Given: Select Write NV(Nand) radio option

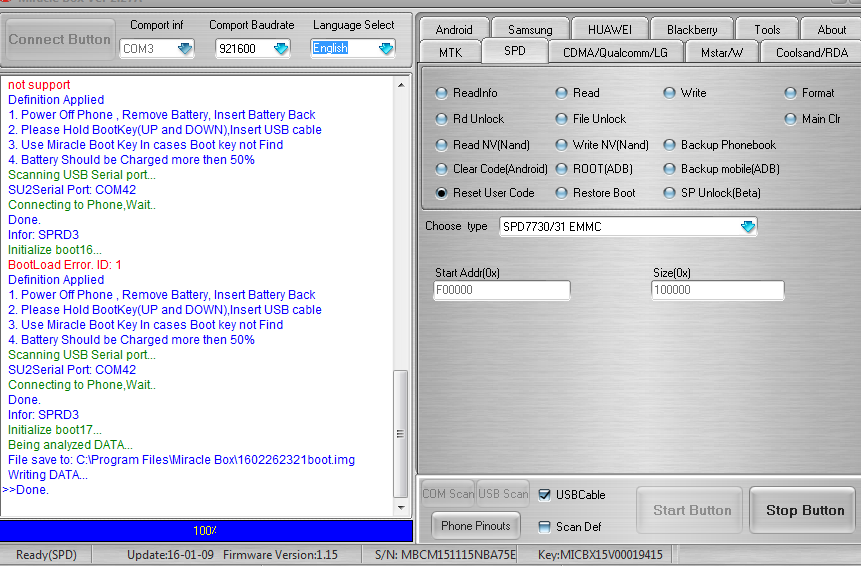Looking at the screenshot, I should (x=561, y=145).
